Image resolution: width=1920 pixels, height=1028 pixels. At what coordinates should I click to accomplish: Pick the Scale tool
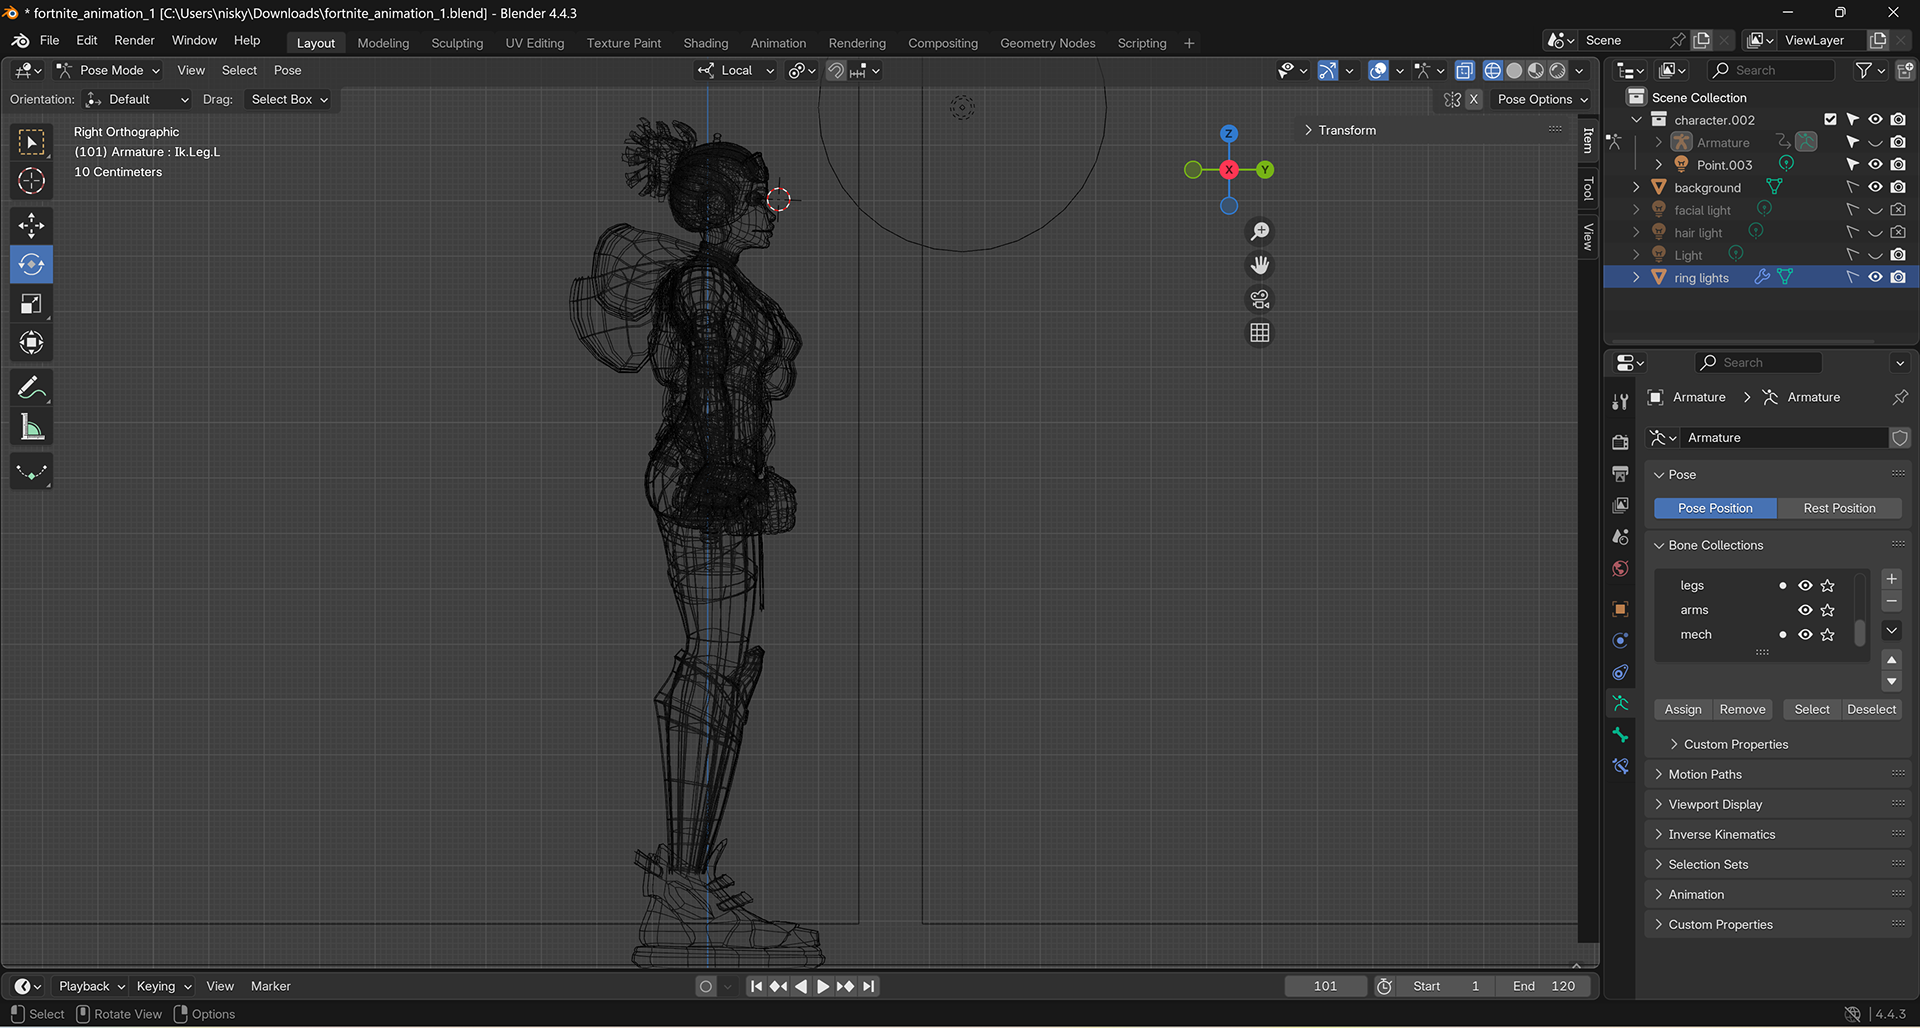[31, 304]
